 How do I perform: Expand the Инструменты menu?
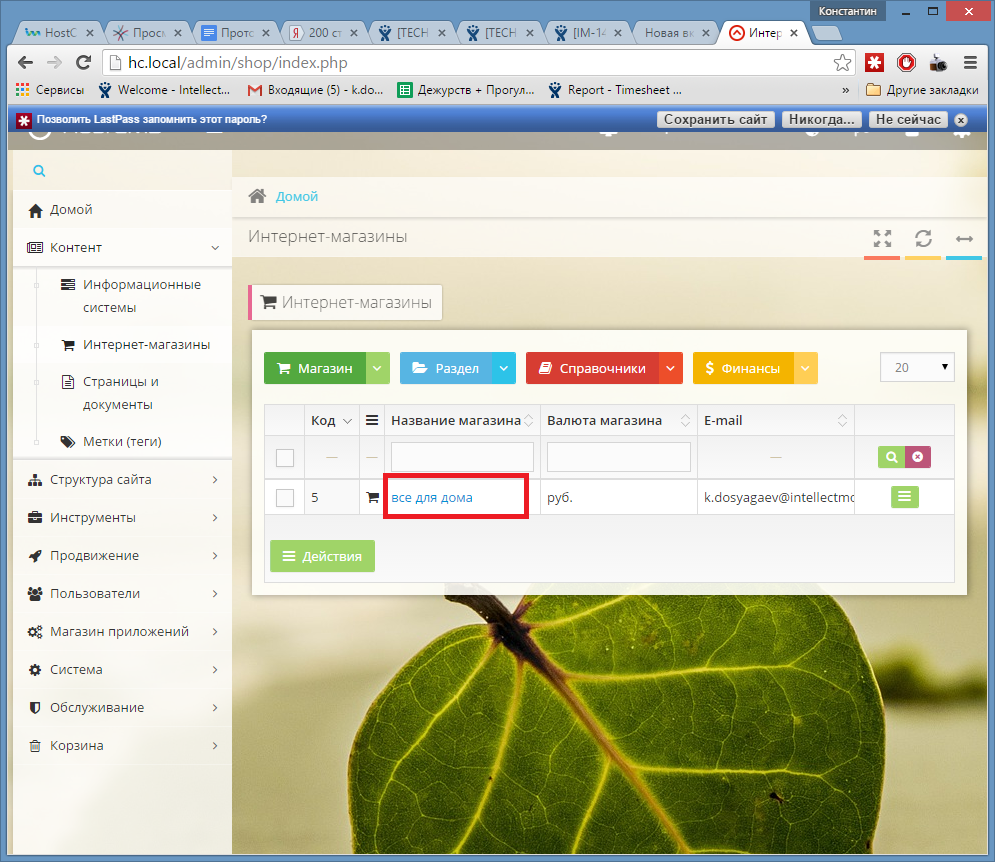coord(122,518)
